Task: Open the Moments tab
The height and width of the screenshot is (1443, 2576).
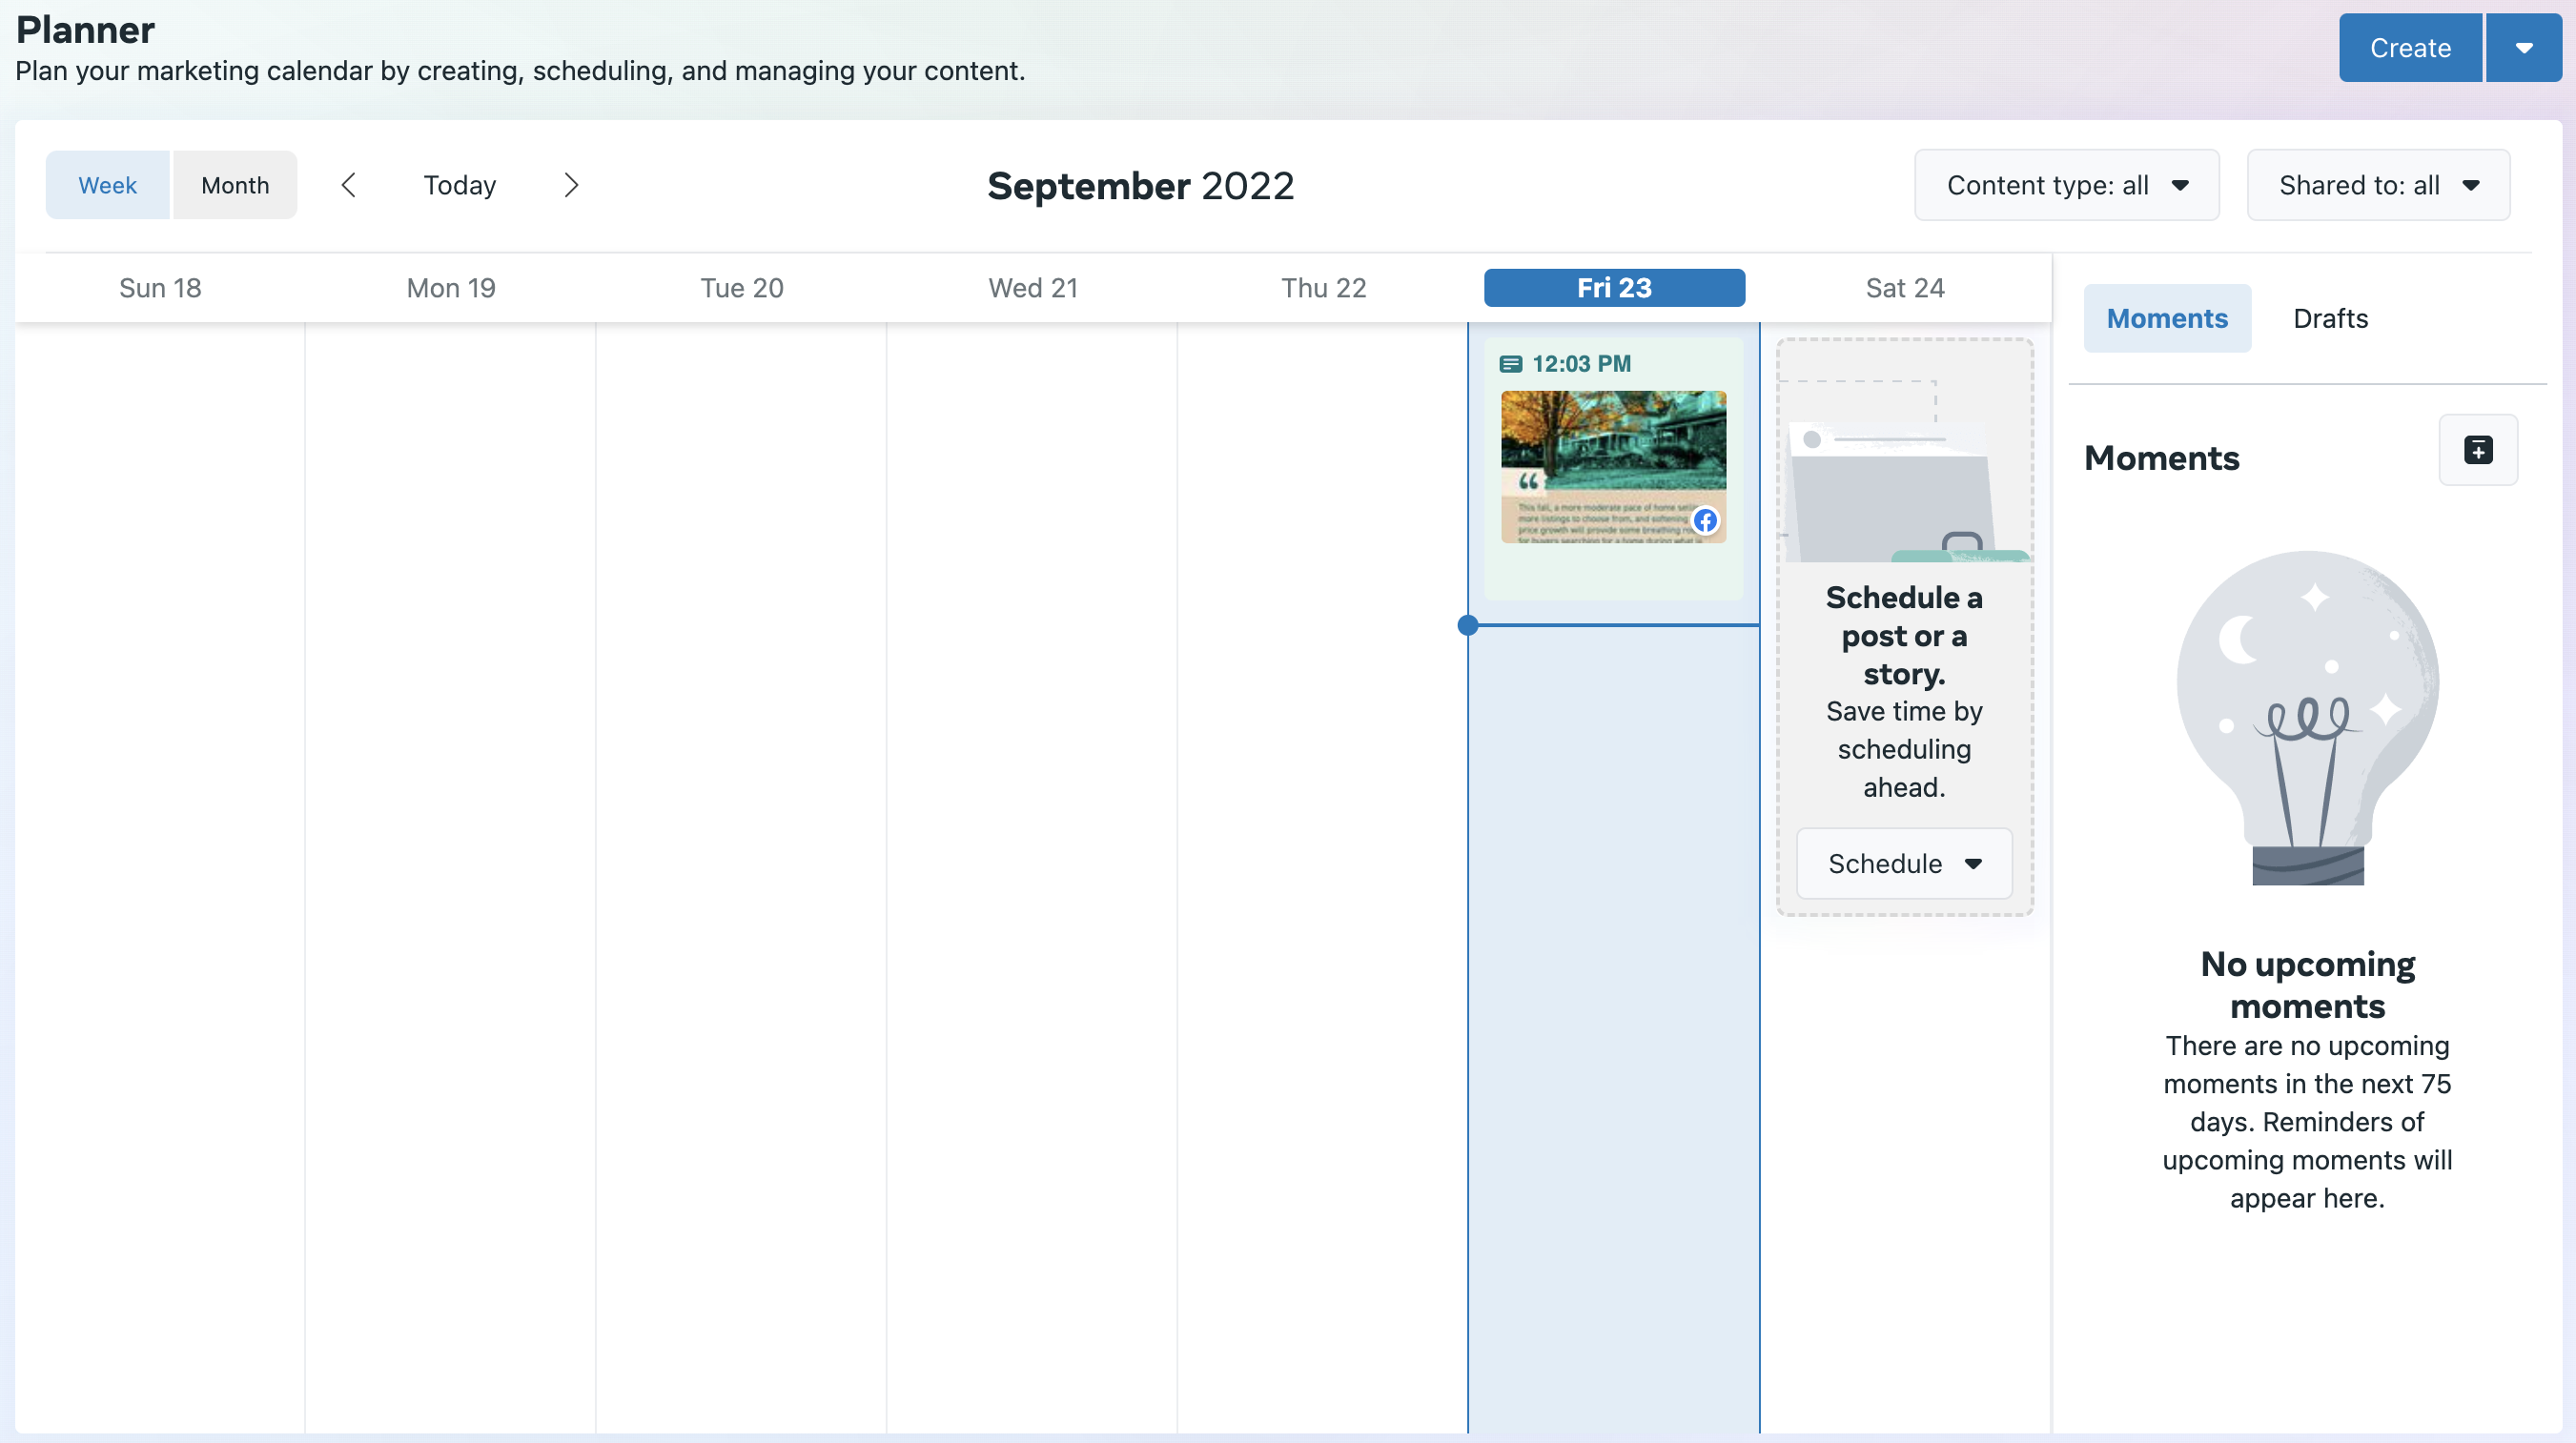Action: (x=2166, y=318)
